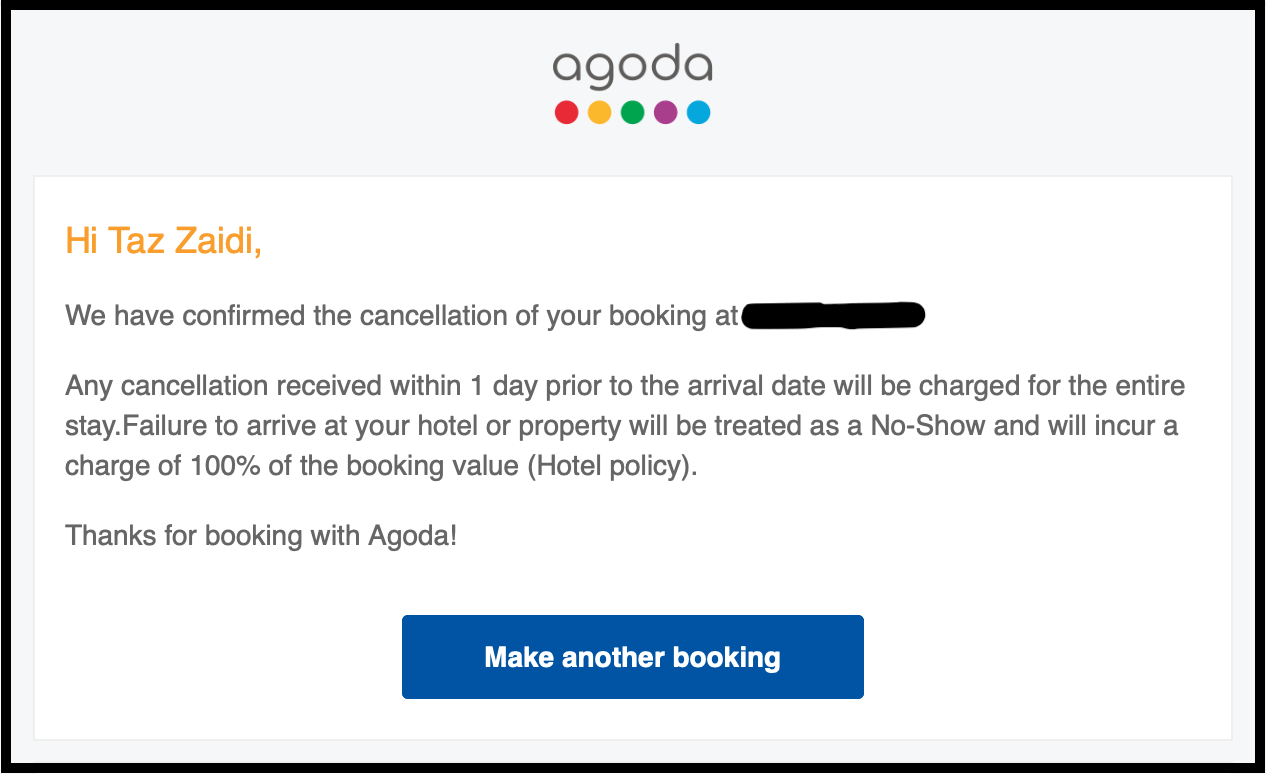Click the agoda wordmark logo
Screen dimensions: 1266x774
tap(633, 65)
